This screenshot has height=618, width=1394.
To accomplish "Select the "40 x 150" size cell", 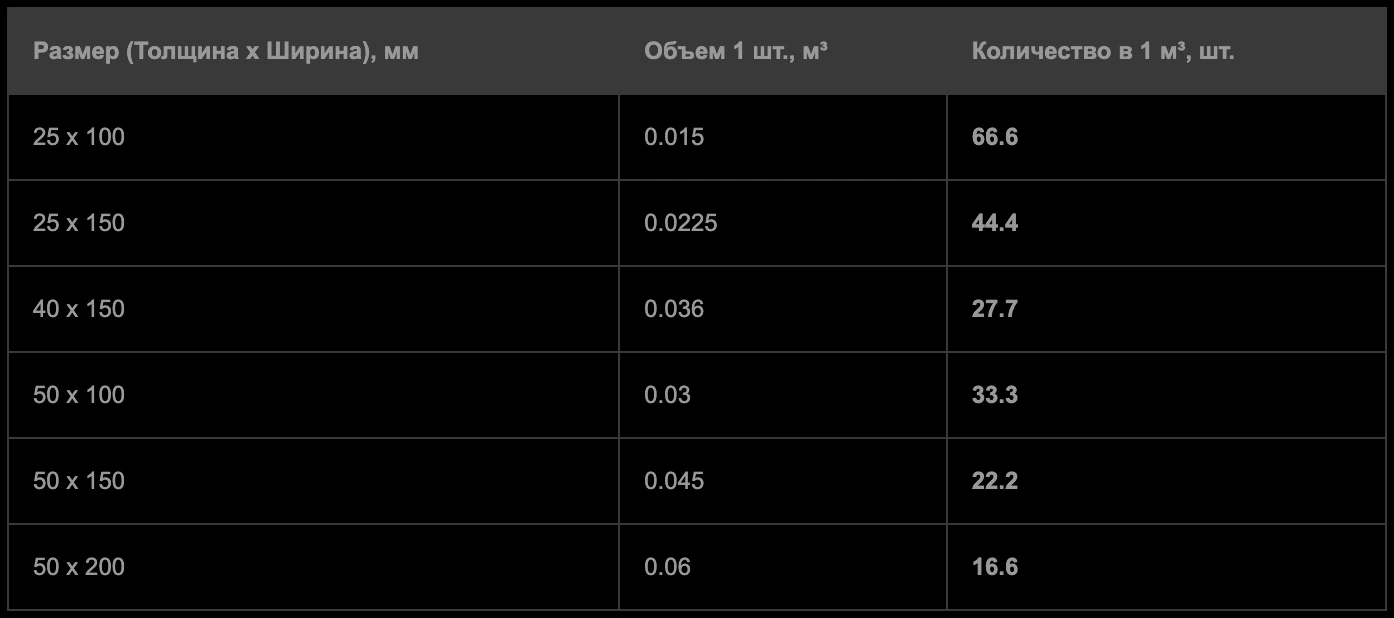I will click(79, 309).
